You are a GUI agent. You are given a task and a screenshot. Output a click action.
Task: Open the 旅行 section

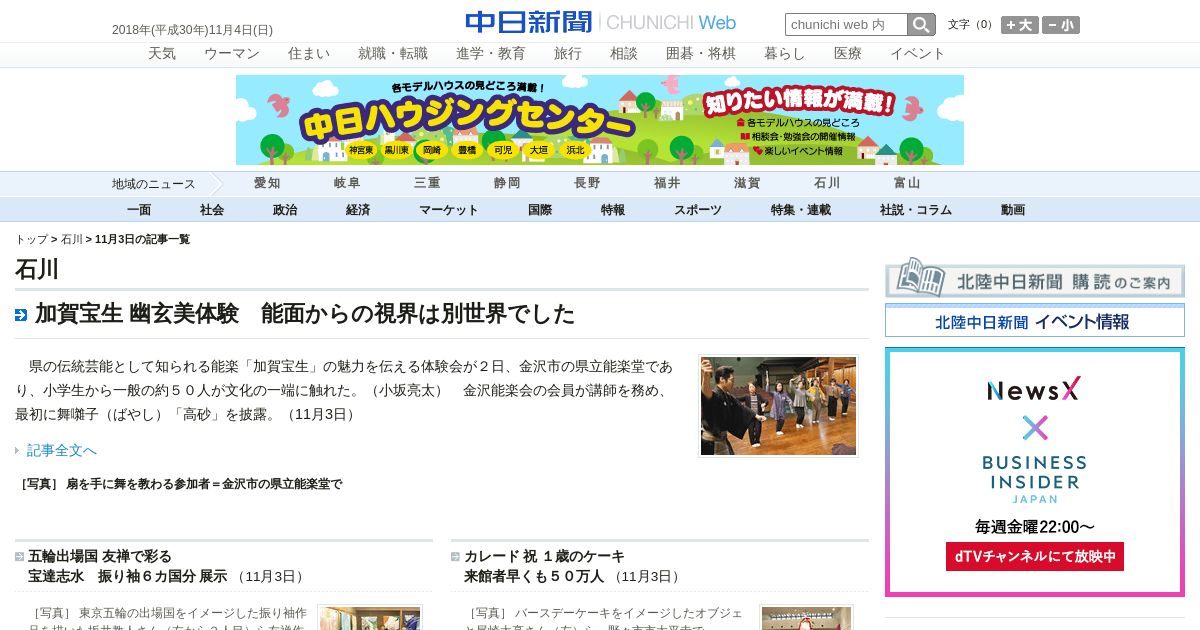(x=568, y=54)
